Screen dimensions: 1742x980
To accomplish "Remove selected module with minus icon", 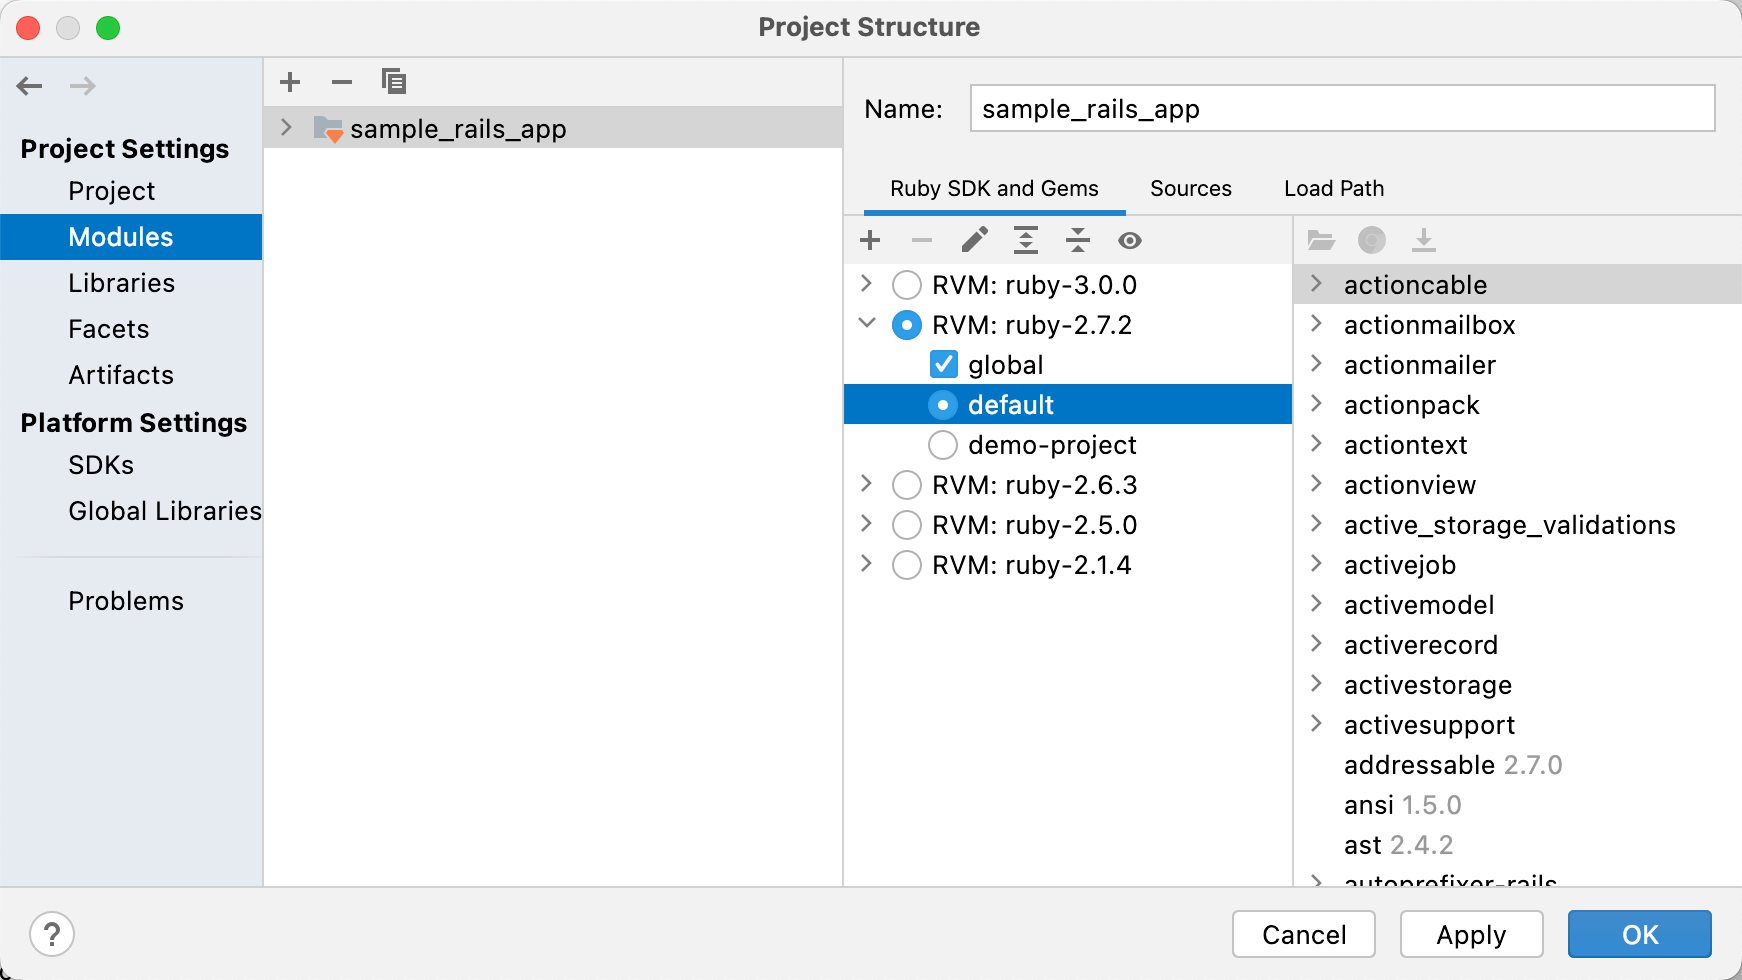I will (x=342, y=82).
